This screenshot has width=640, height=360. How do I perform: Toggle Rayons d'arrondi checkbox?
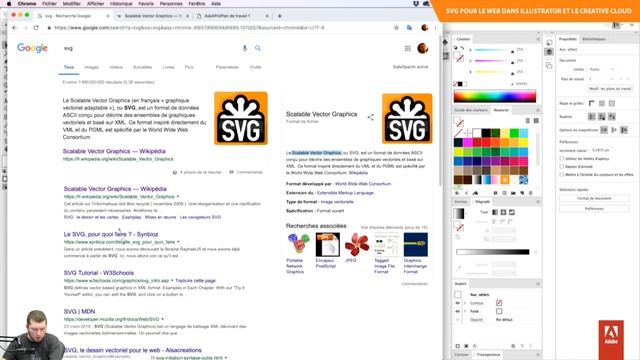[562, 167]
